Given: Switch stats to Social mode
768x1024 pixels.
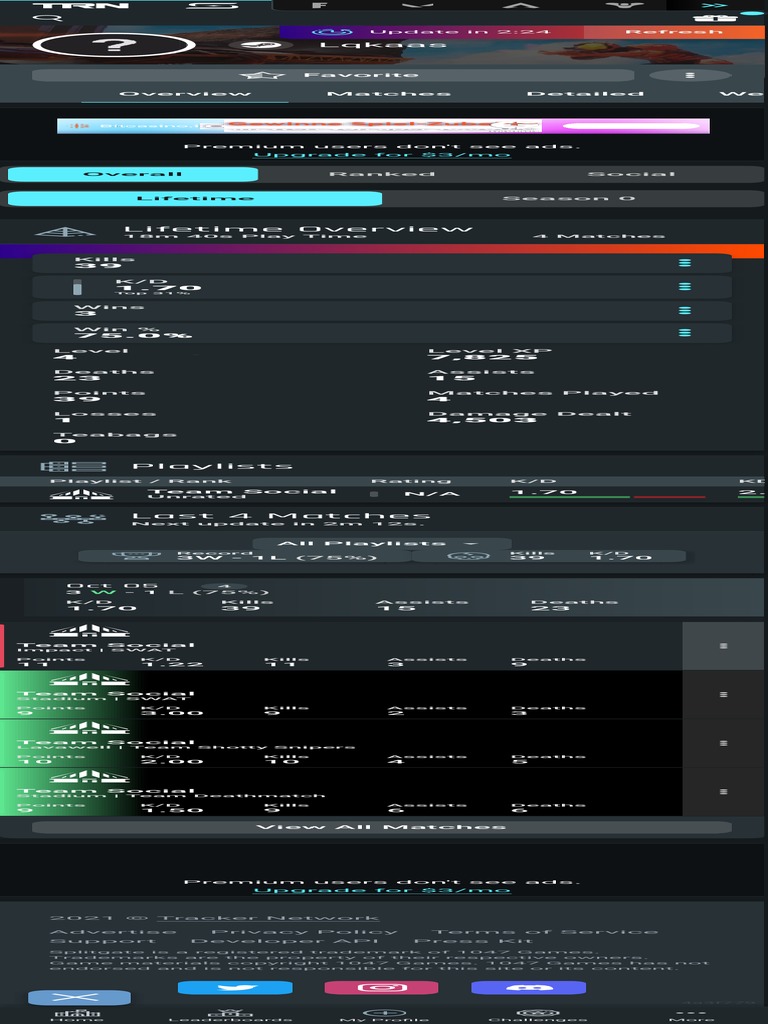Looking at the screenshot, I should tap(632, 174).
